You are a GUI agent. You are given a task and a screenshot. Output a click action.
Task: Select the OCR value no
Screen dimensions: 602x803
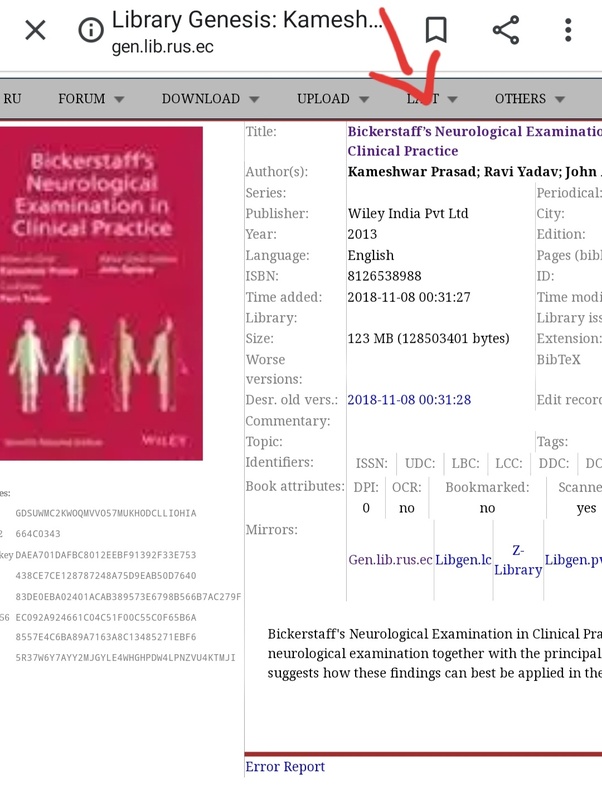[406, 508]
